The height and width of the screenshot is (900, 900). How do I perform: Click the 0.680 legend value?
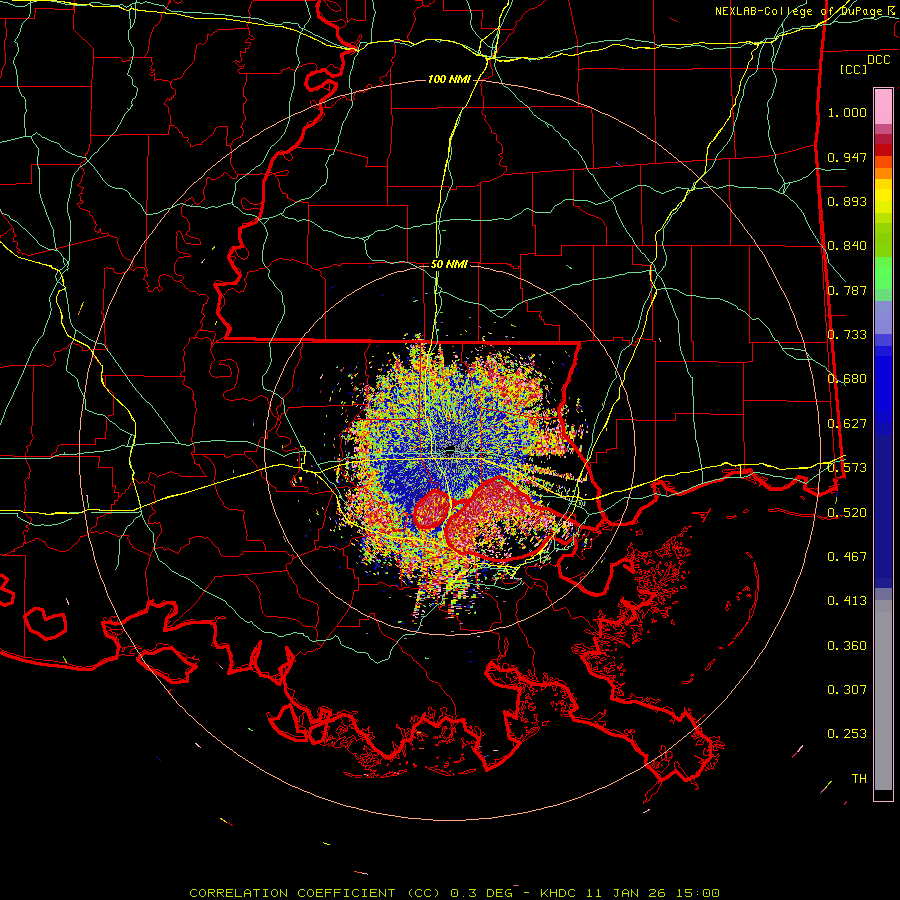[847, 379]
